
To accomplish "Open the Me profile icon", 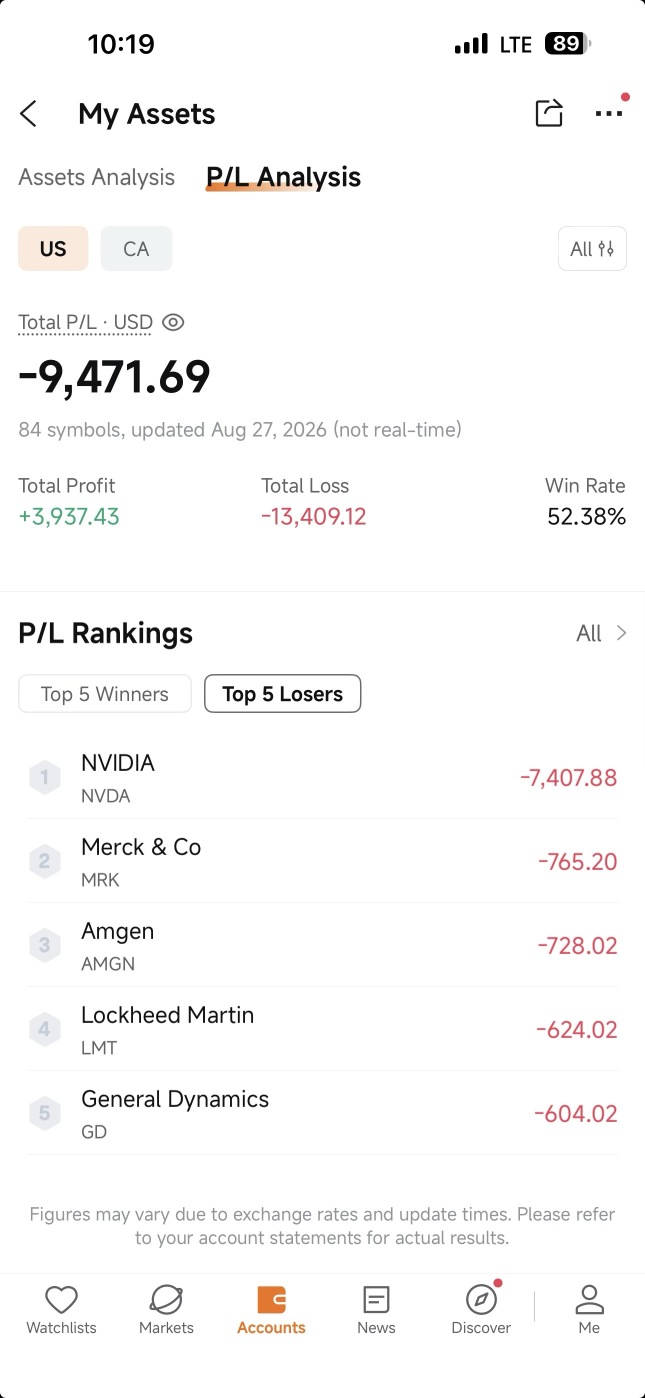I will point(589,1300).
